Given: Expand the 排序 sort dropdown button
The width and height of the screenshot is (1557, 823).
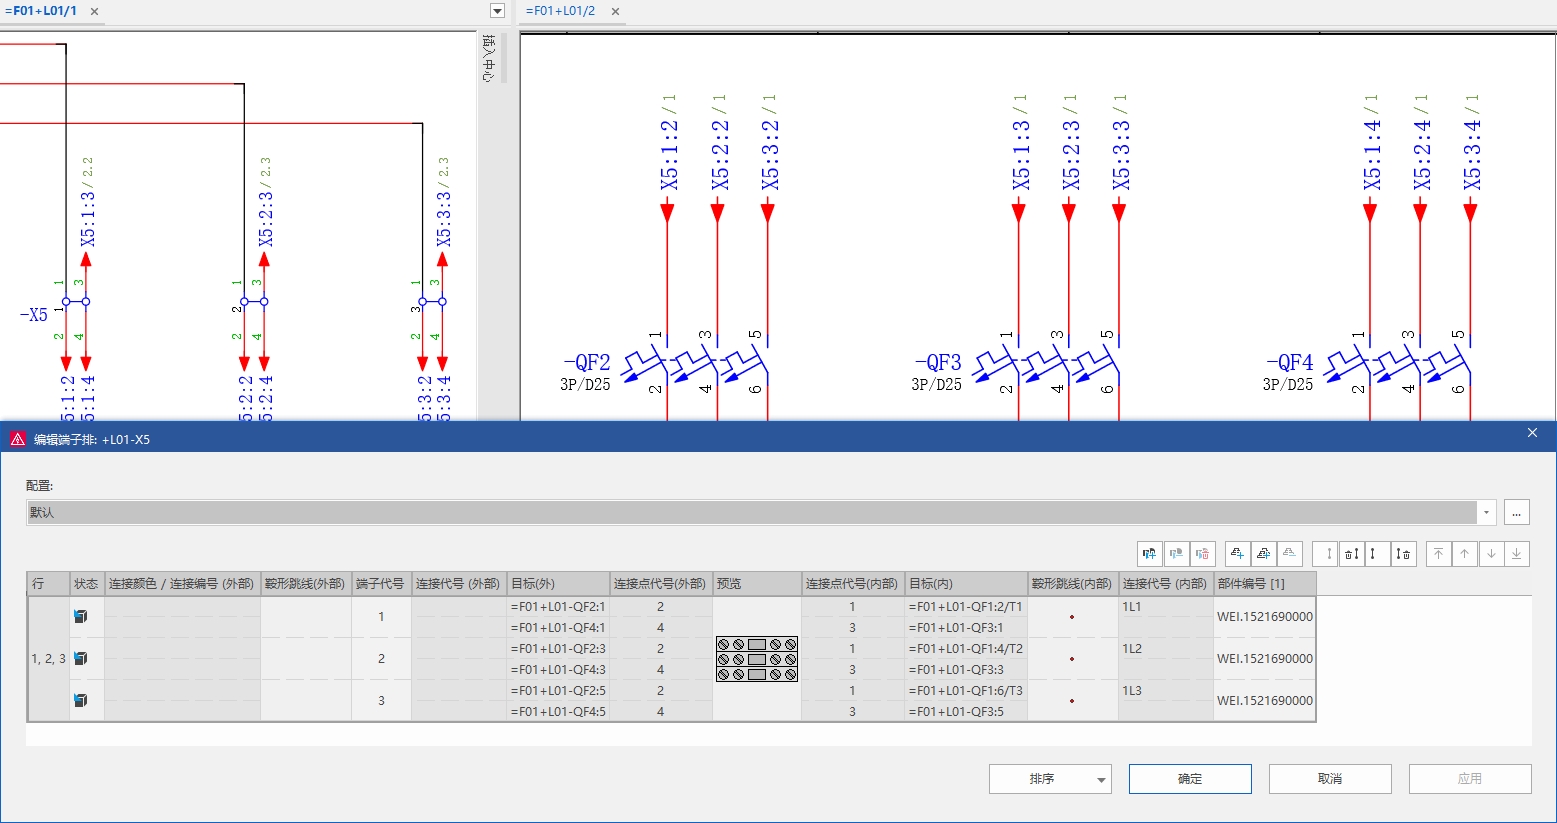Looking at the screenshot, I should [x=1101, y=779].
